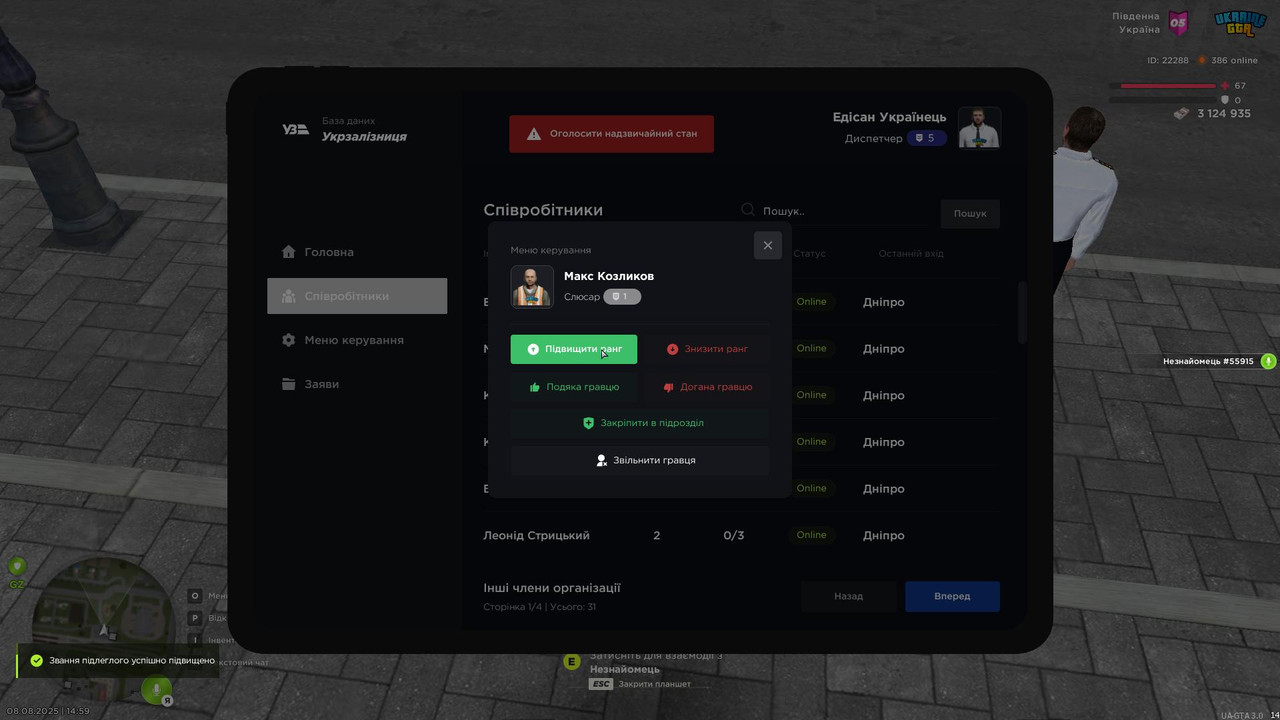Give Подяка гравцю commendation
The height and width of the screenshot is (720, 1280).
tap(573, 387)
